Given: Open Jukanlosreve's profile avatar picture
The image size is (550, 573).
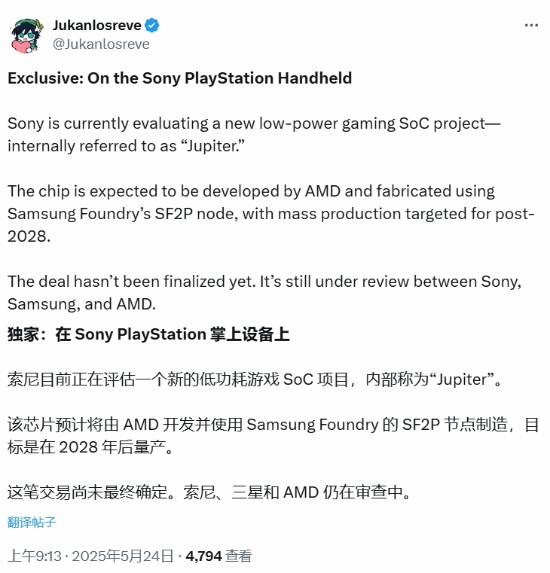Looking at the screenshot, I should pos(27,36).
